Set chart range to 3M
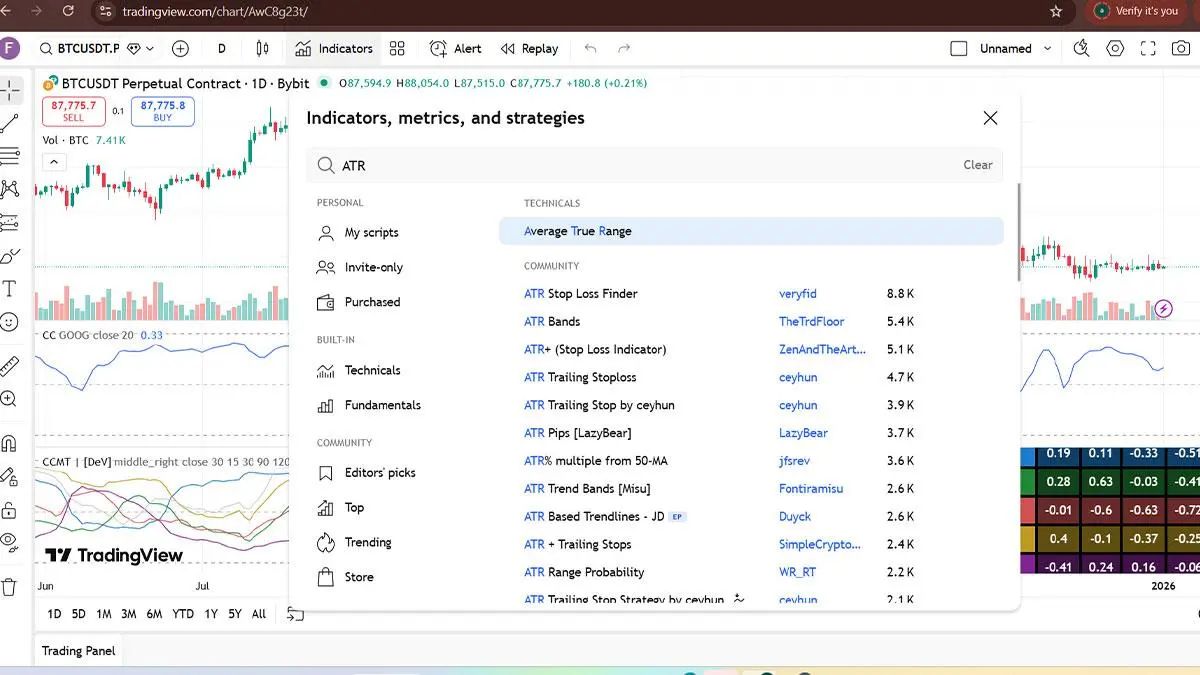This screenshot has height=675, width=1200. pyautogui.click(x=129, y=614)
